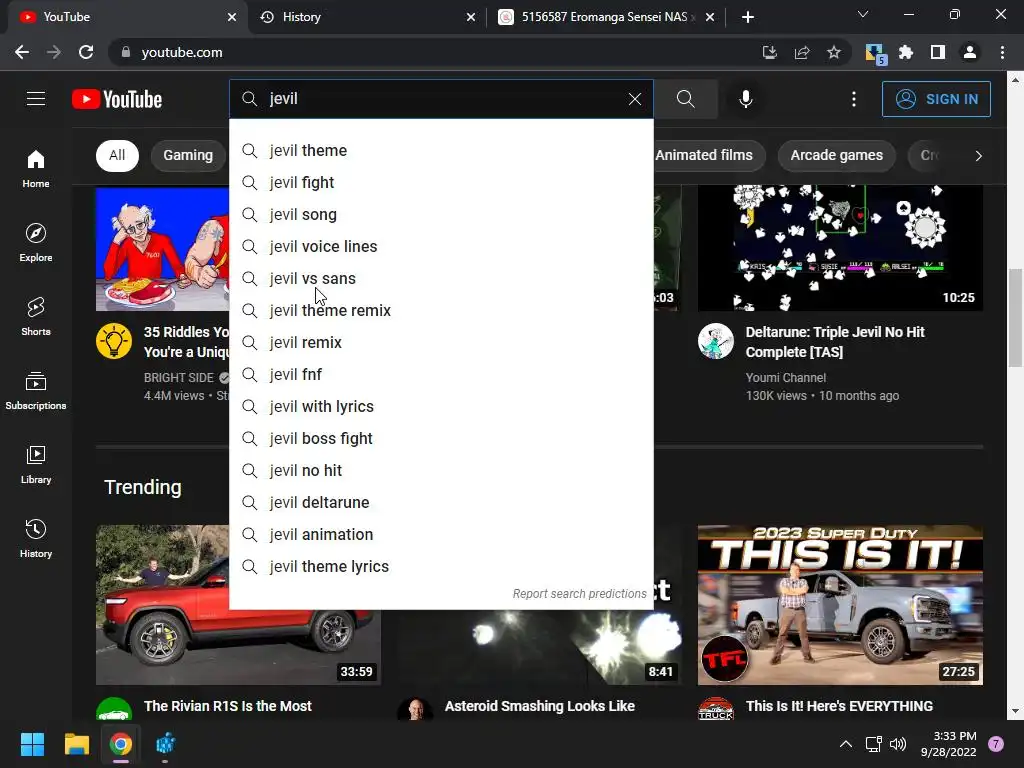Screen dimensions: 1024x768
Task: Choose suggestion 'jevil boss fight'
Action: click(x=441, y=438)
